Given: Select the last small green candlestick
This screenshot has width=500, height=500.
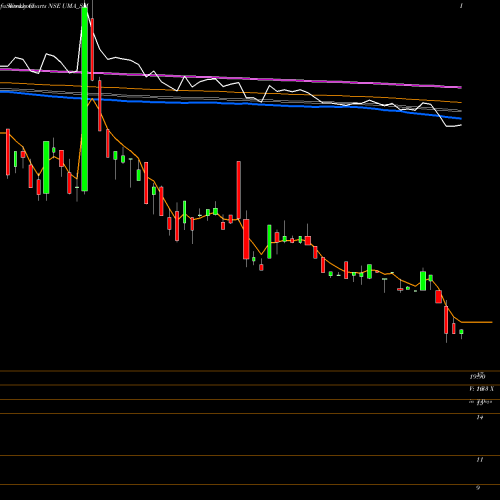Looking at the screenshot, I should pyautogui.click(x=461, y=331).
